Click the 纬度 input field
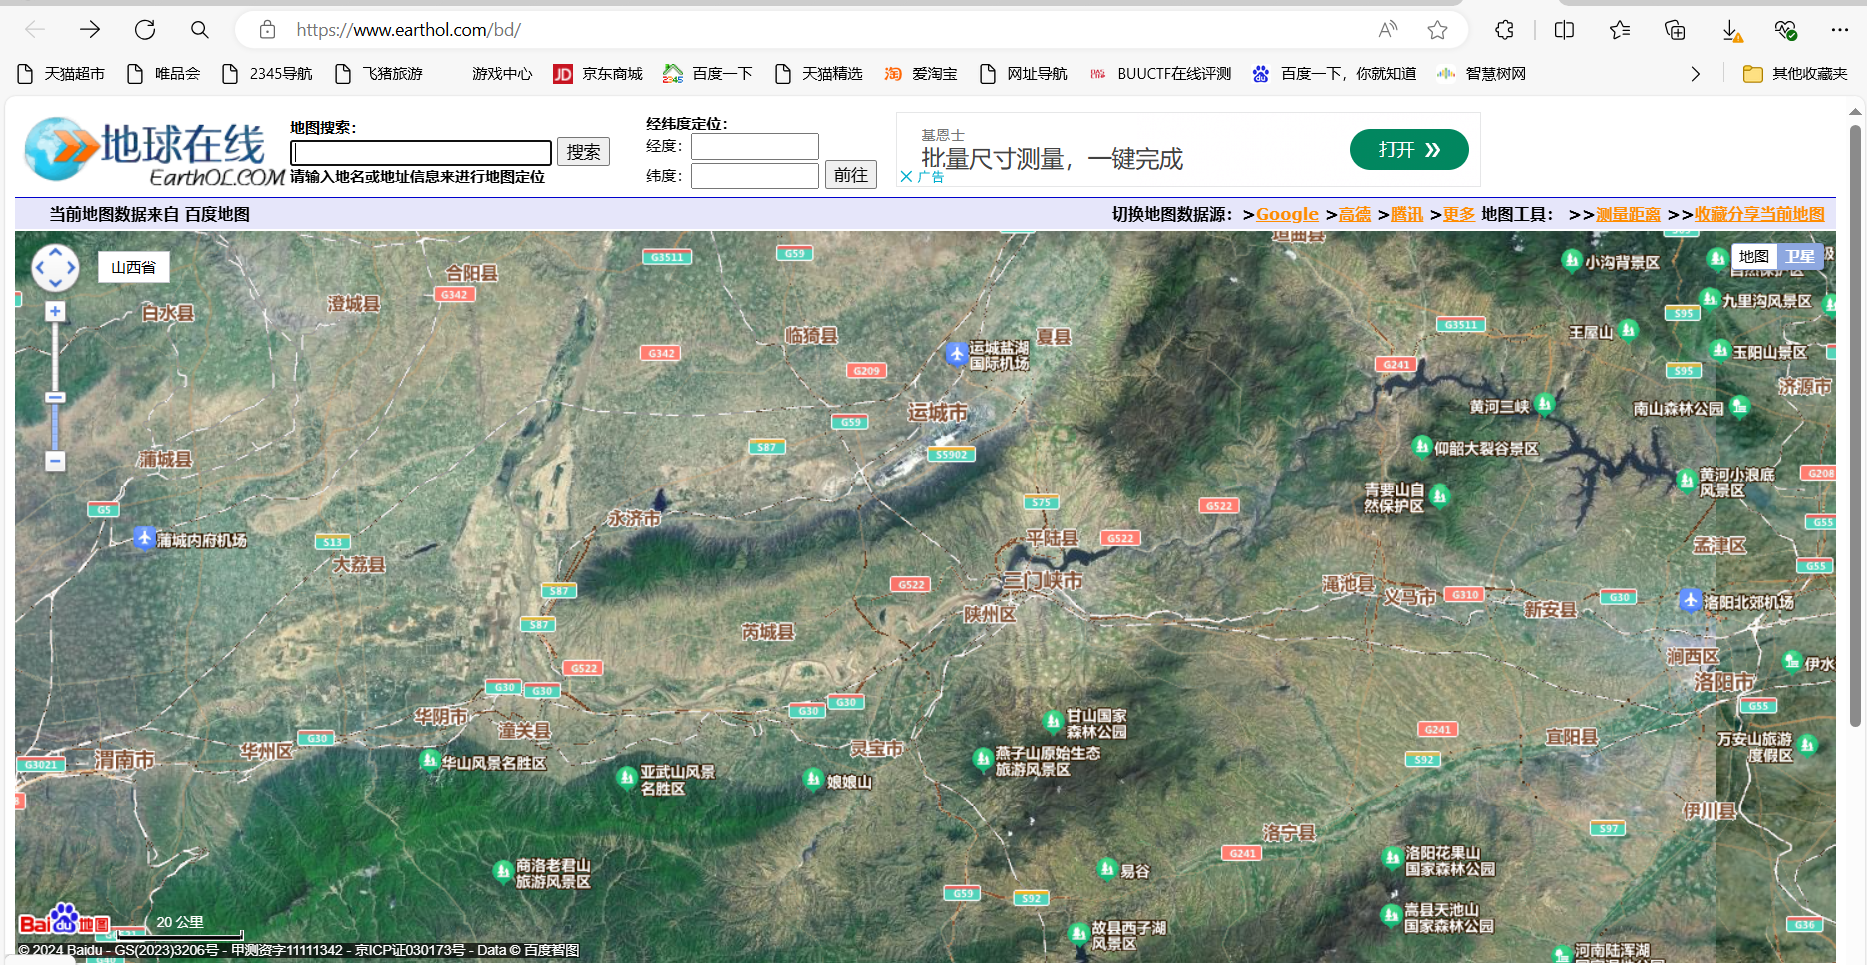 coord(755,176)
